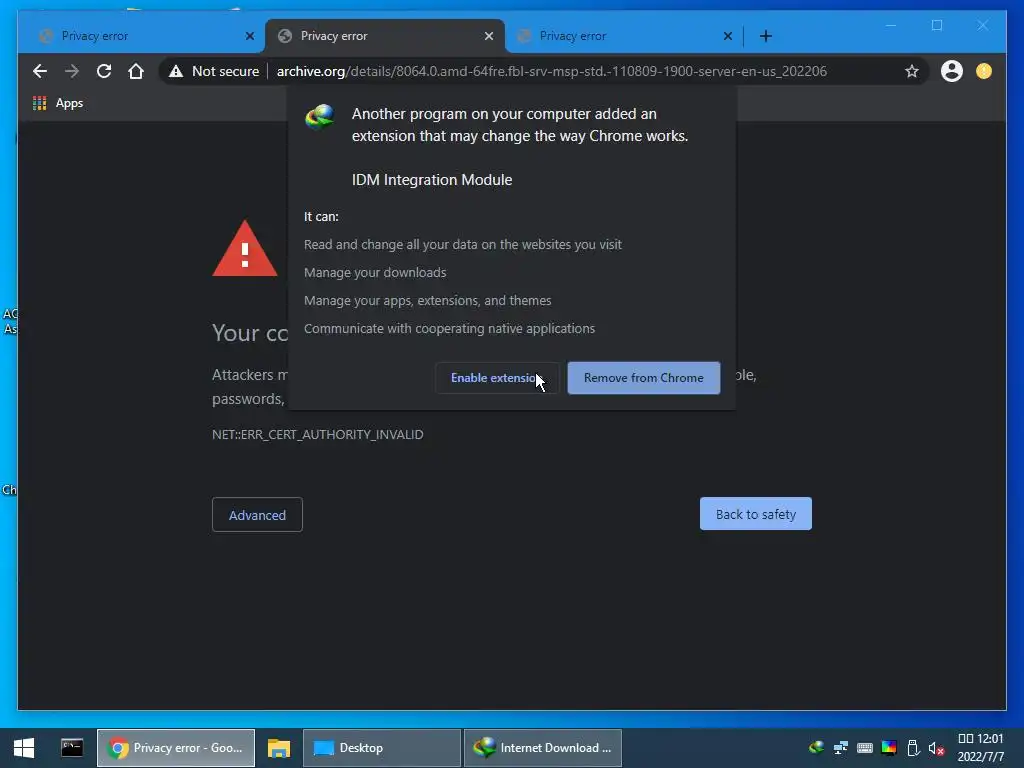Open the touch keyboard tray icon
Image resolution: width=1024 pixels, height=768 pixels.
865,748
